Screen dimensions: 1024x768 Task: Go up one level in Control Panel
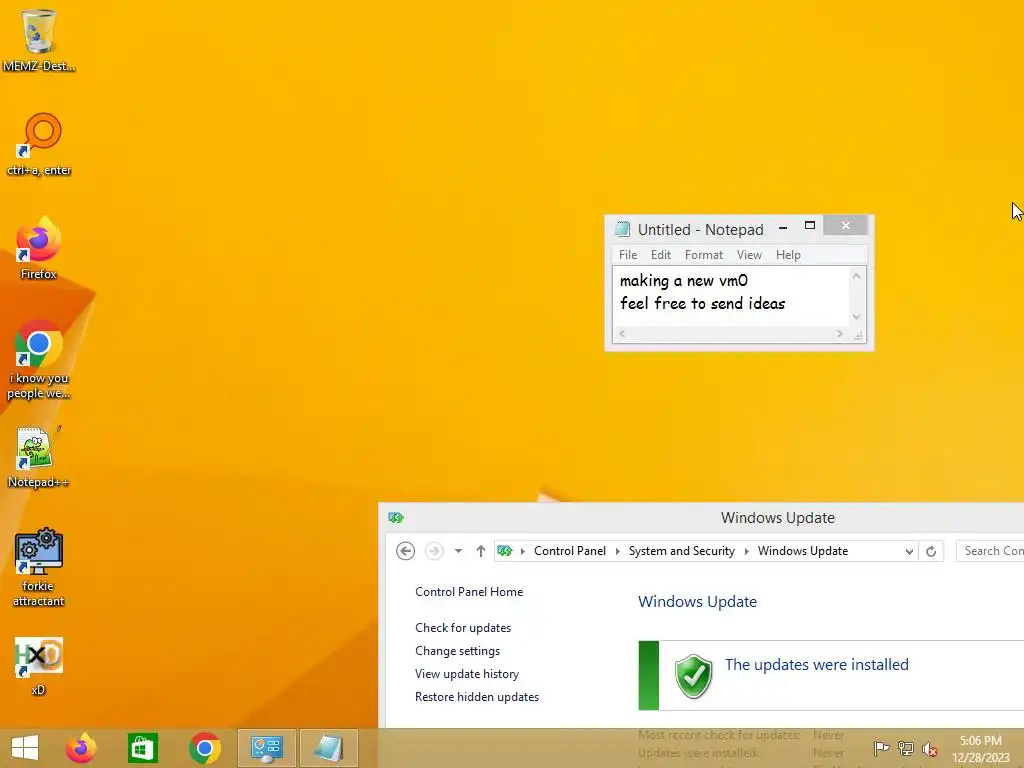coord(481,551)
